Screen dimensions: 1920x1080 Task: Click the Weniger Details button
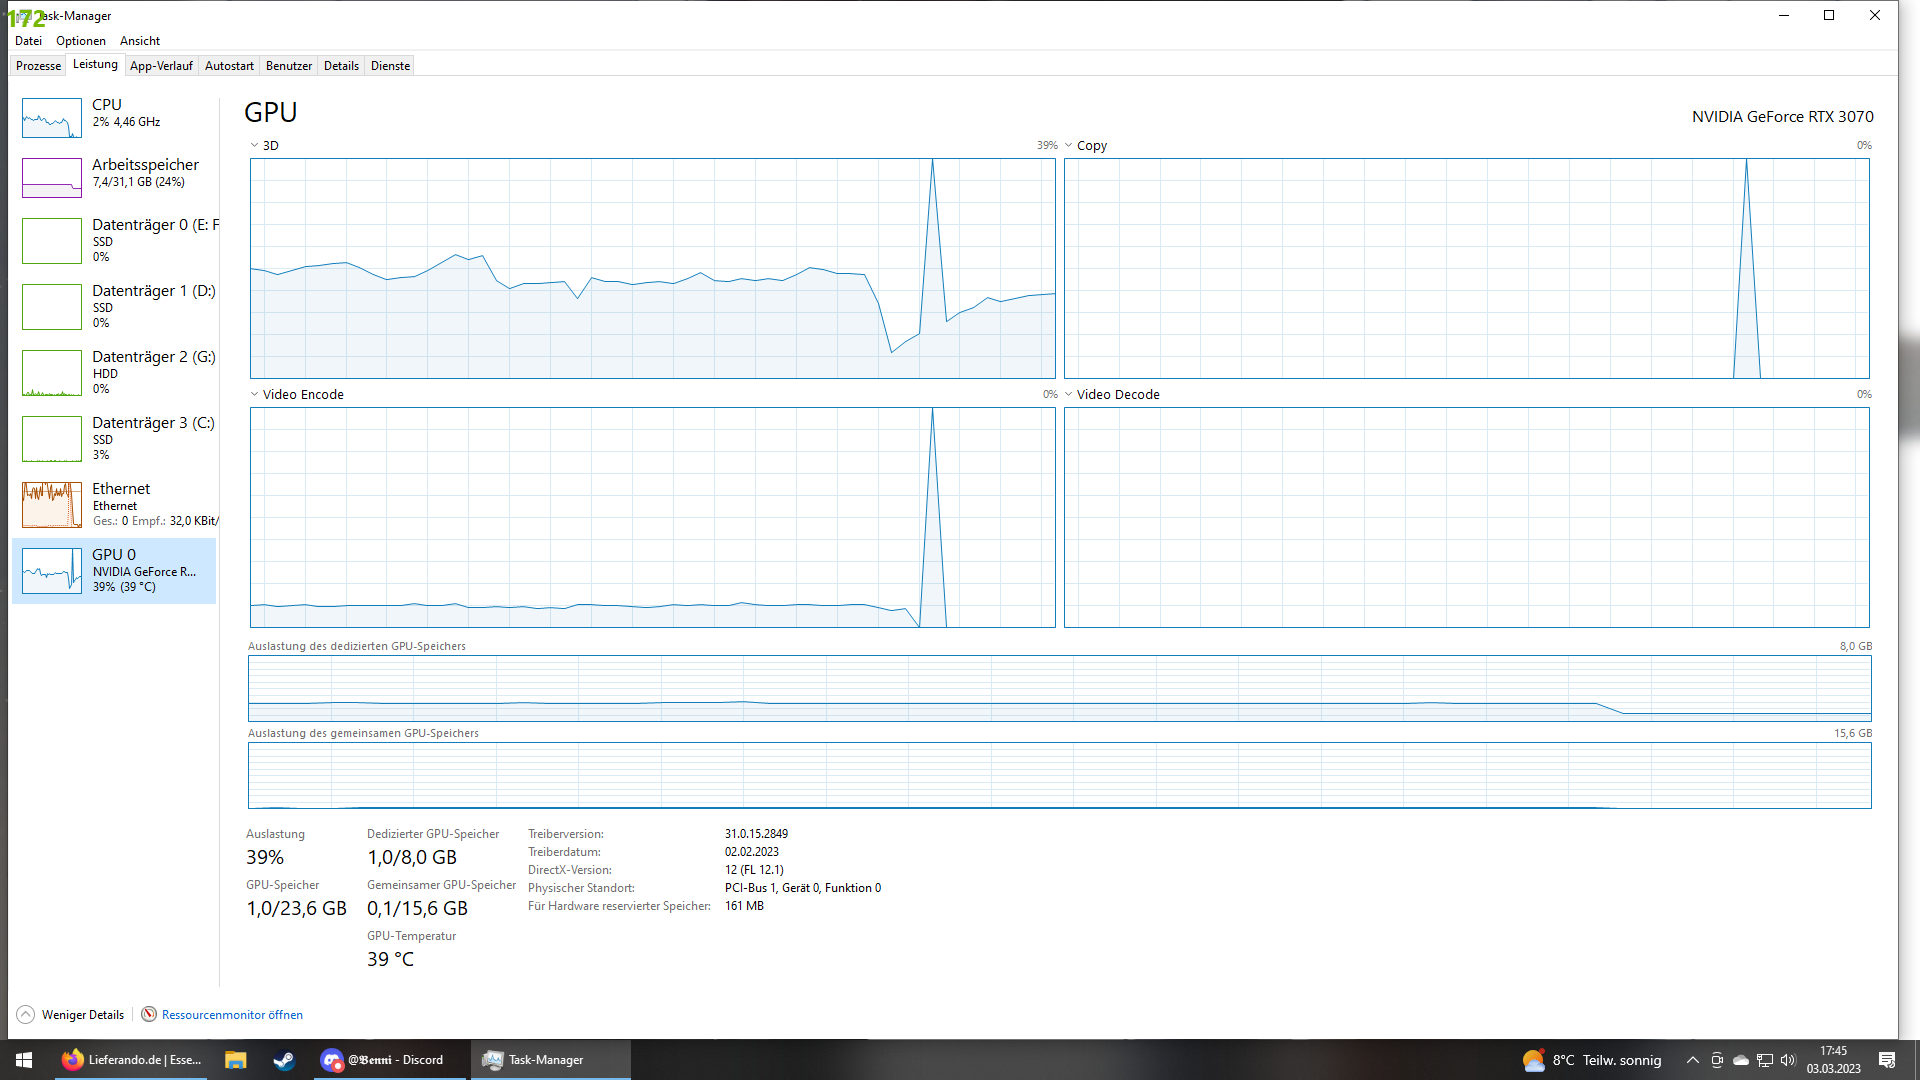pos(83,1014)
